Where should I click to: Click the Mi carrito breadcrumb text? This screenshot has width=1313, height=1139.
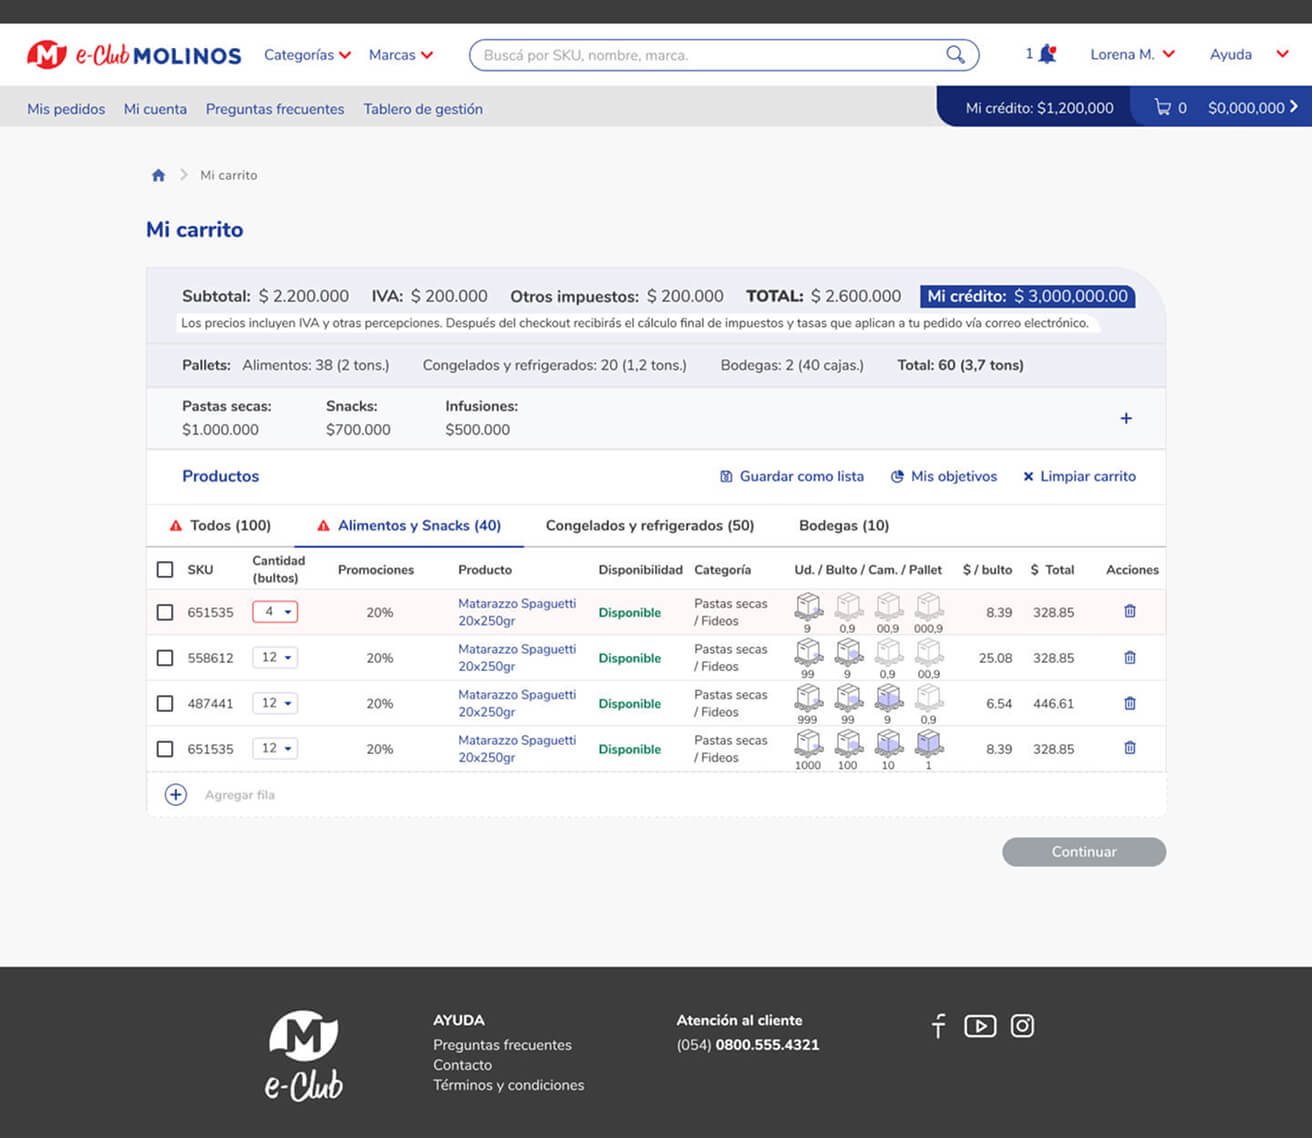point(229,175)
